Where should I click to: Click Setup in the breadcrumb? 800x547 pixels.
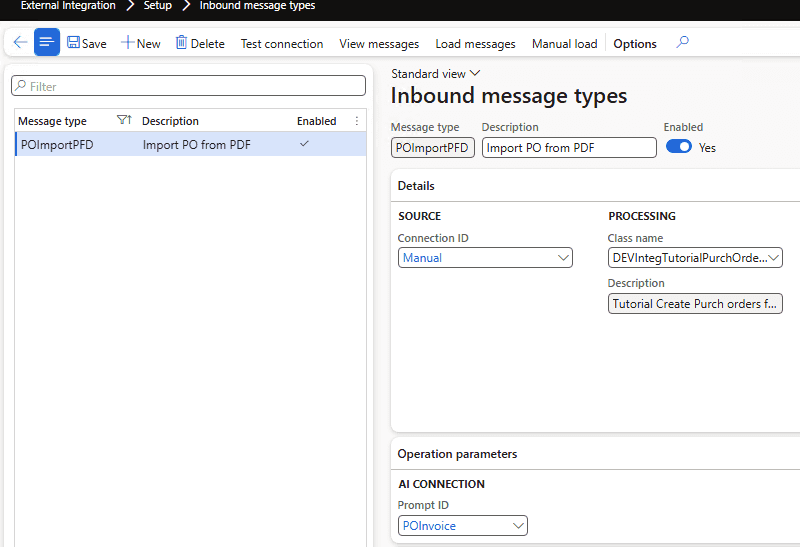[x=157, y=6]
